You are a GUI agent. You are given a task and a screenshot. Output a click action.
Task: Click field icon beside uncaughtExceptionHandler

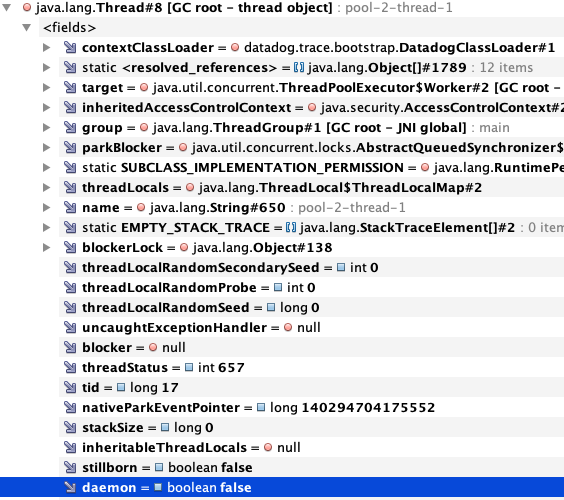click(70, 327)
